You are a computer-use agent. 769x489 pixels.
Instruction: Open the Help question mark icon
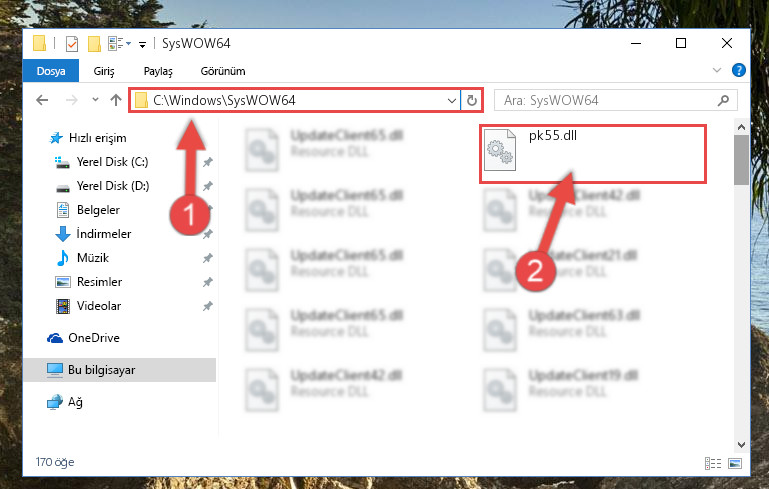point(739,70)
